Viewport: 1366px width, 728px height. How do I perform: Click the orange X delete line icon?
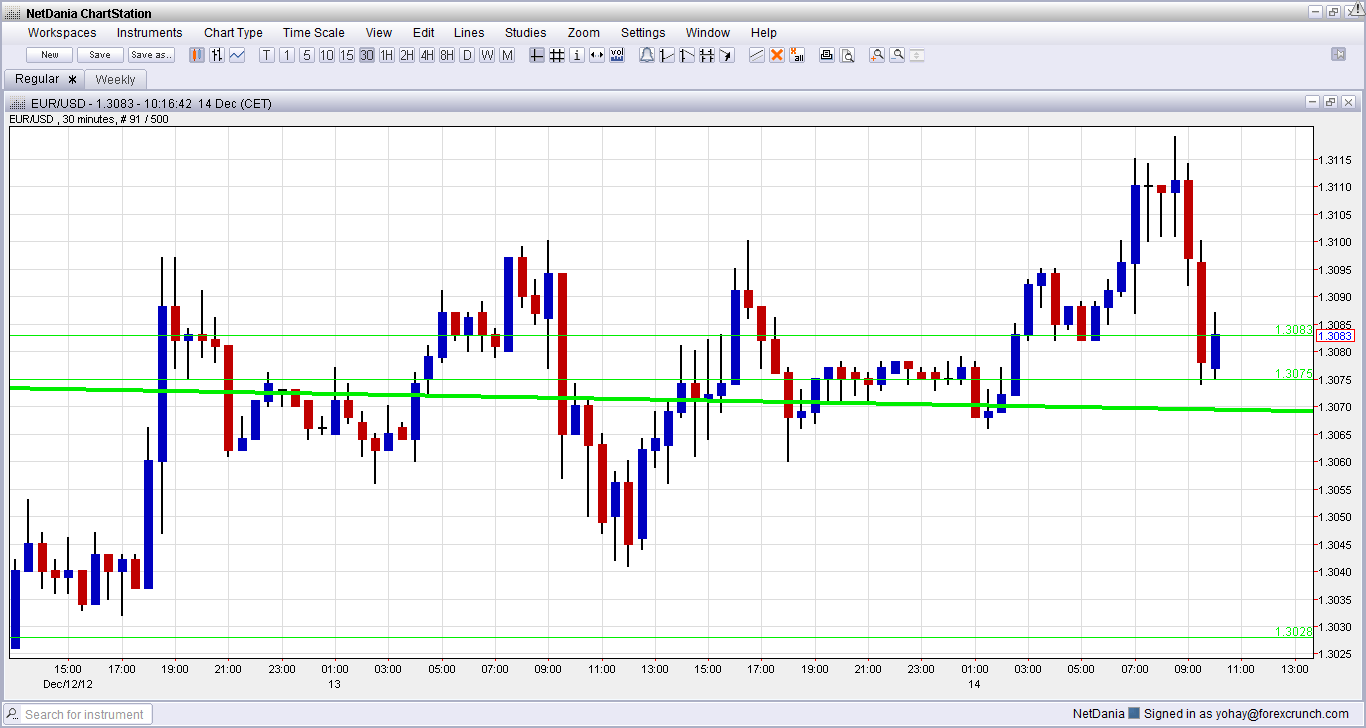pyautogui.click(x=777, y=55)
